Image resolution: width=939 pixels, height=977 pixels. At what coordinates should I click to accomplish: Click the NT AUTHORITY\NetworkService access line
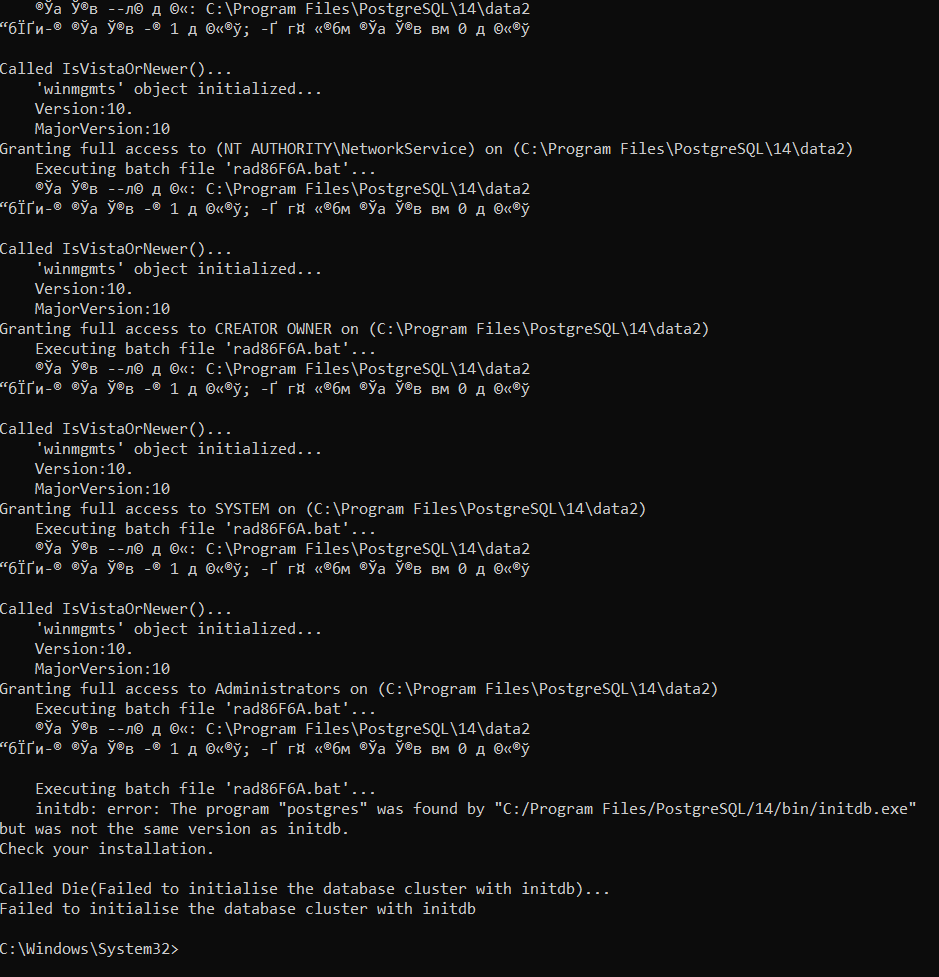tap(426, 149)
